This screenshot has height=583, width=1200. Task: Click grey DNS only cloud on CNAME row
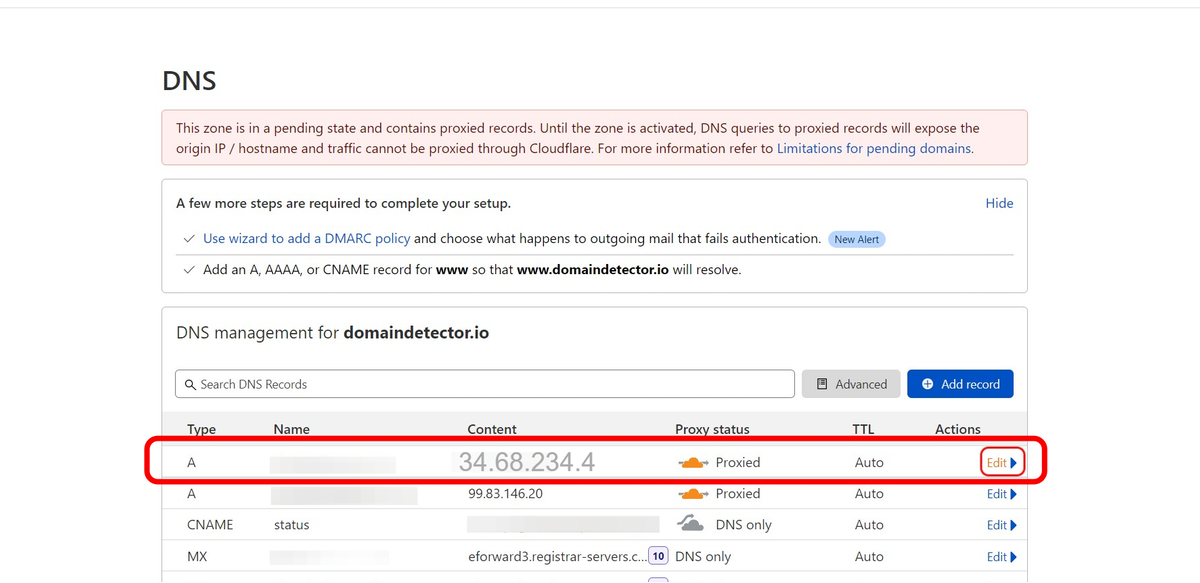pyautogui.click(x=691, y=524)
